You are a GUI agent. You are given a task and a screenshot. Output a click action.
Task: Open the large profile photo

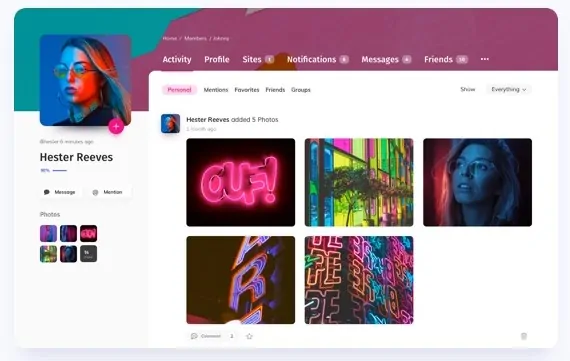point(85,80)
